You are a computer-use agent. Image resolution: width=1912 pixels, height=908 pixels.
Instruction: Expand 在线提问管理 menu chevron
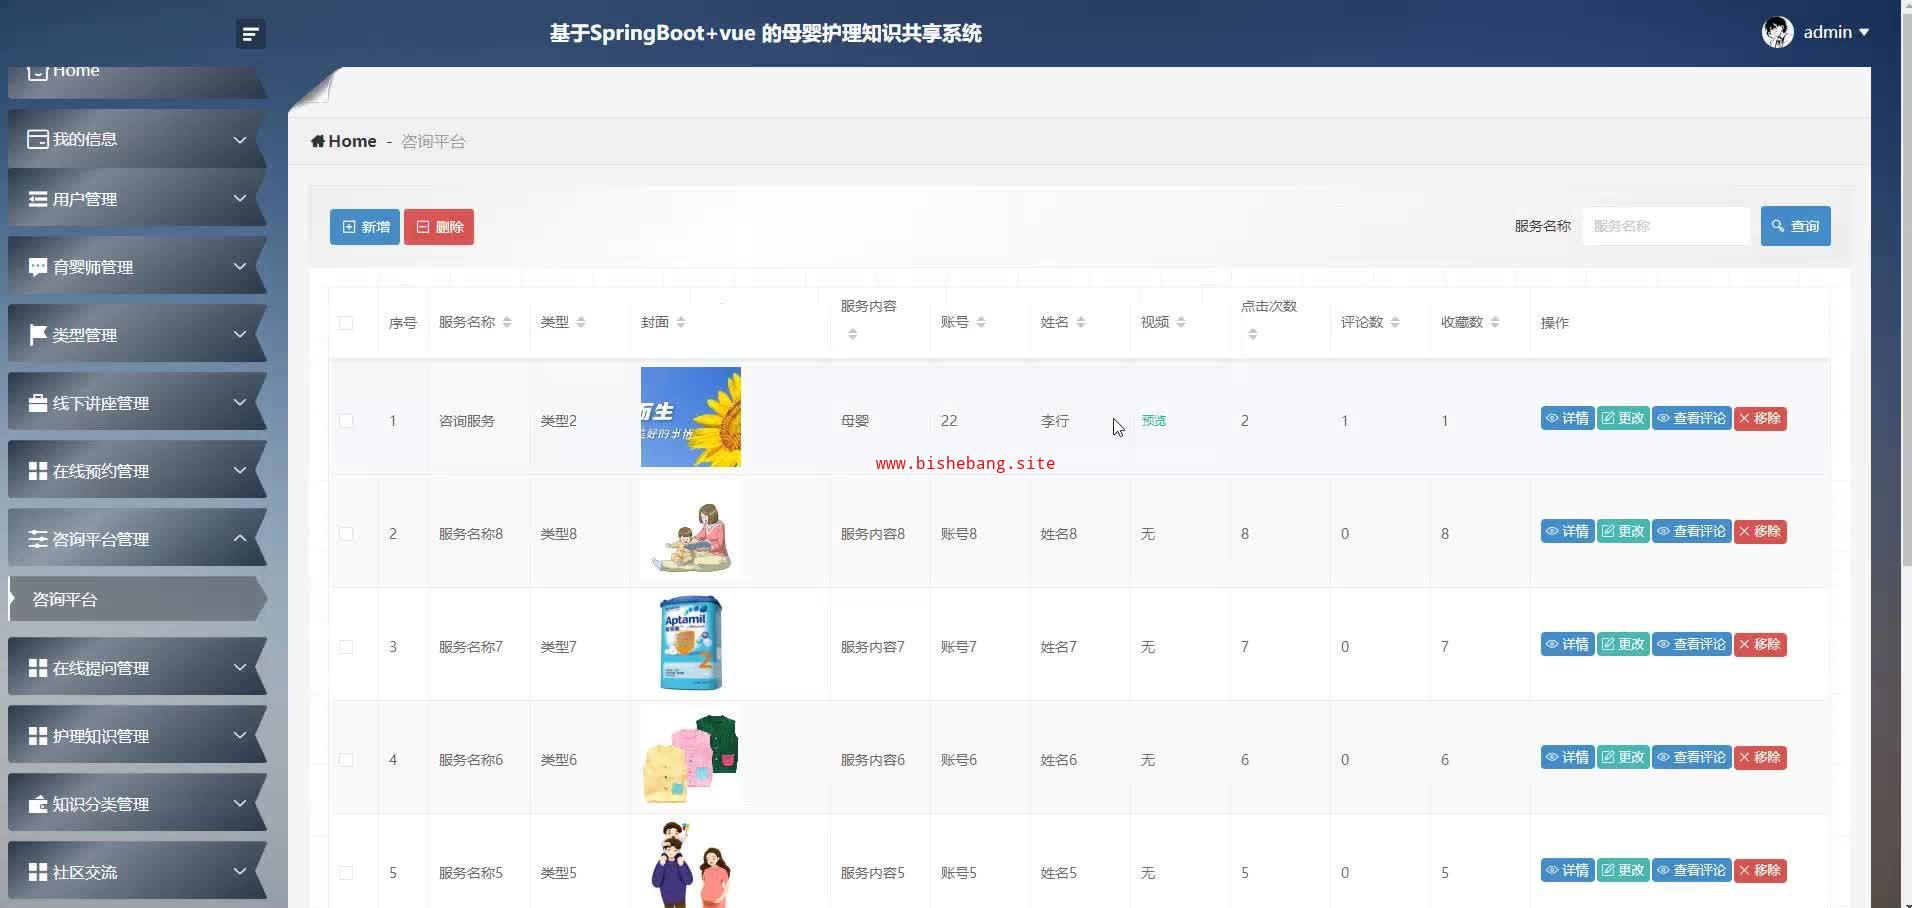240,667
